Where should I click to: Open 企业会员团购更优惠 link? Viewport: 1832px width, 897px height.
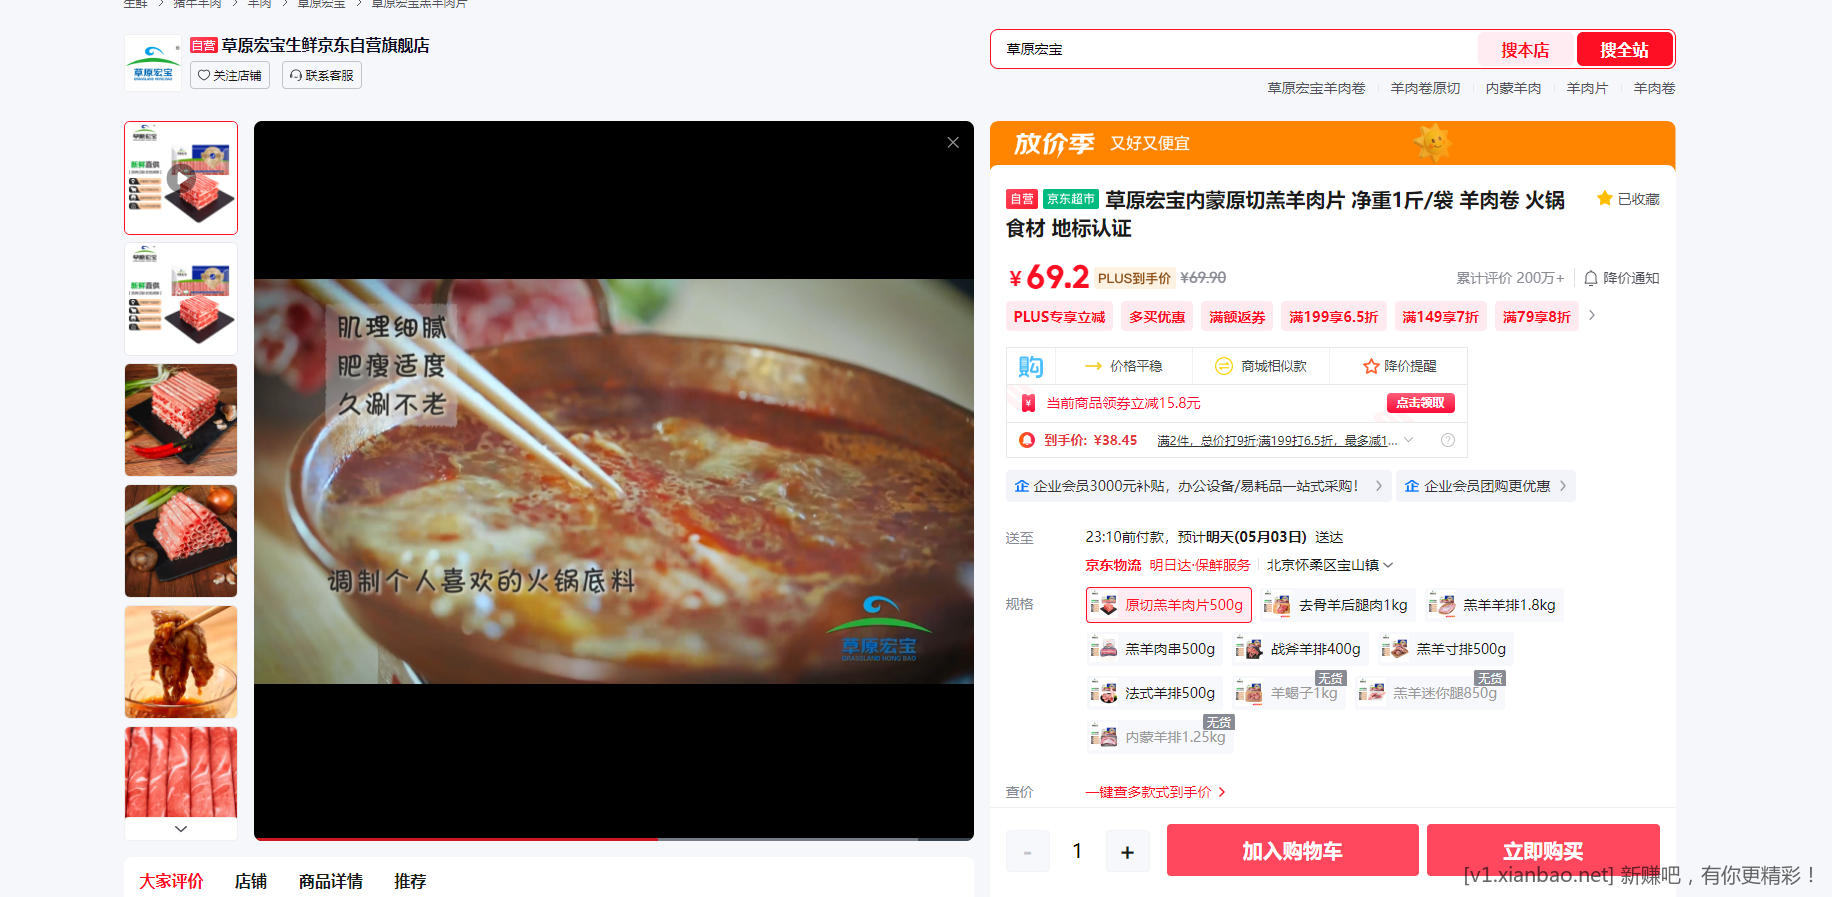pos(1486,486)
